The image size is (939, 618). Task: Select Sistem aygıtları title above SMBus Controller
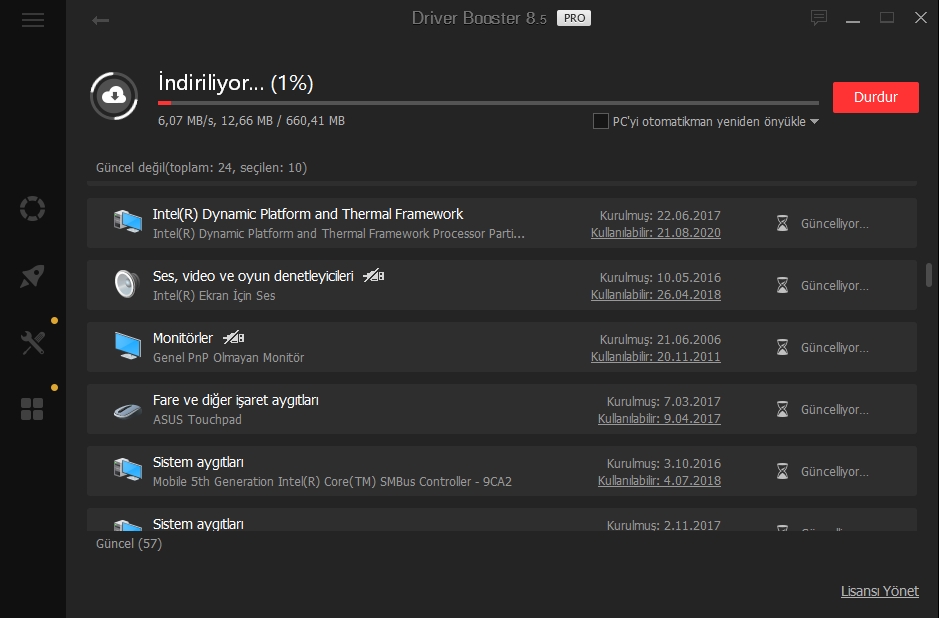click(x=198, y=462)
